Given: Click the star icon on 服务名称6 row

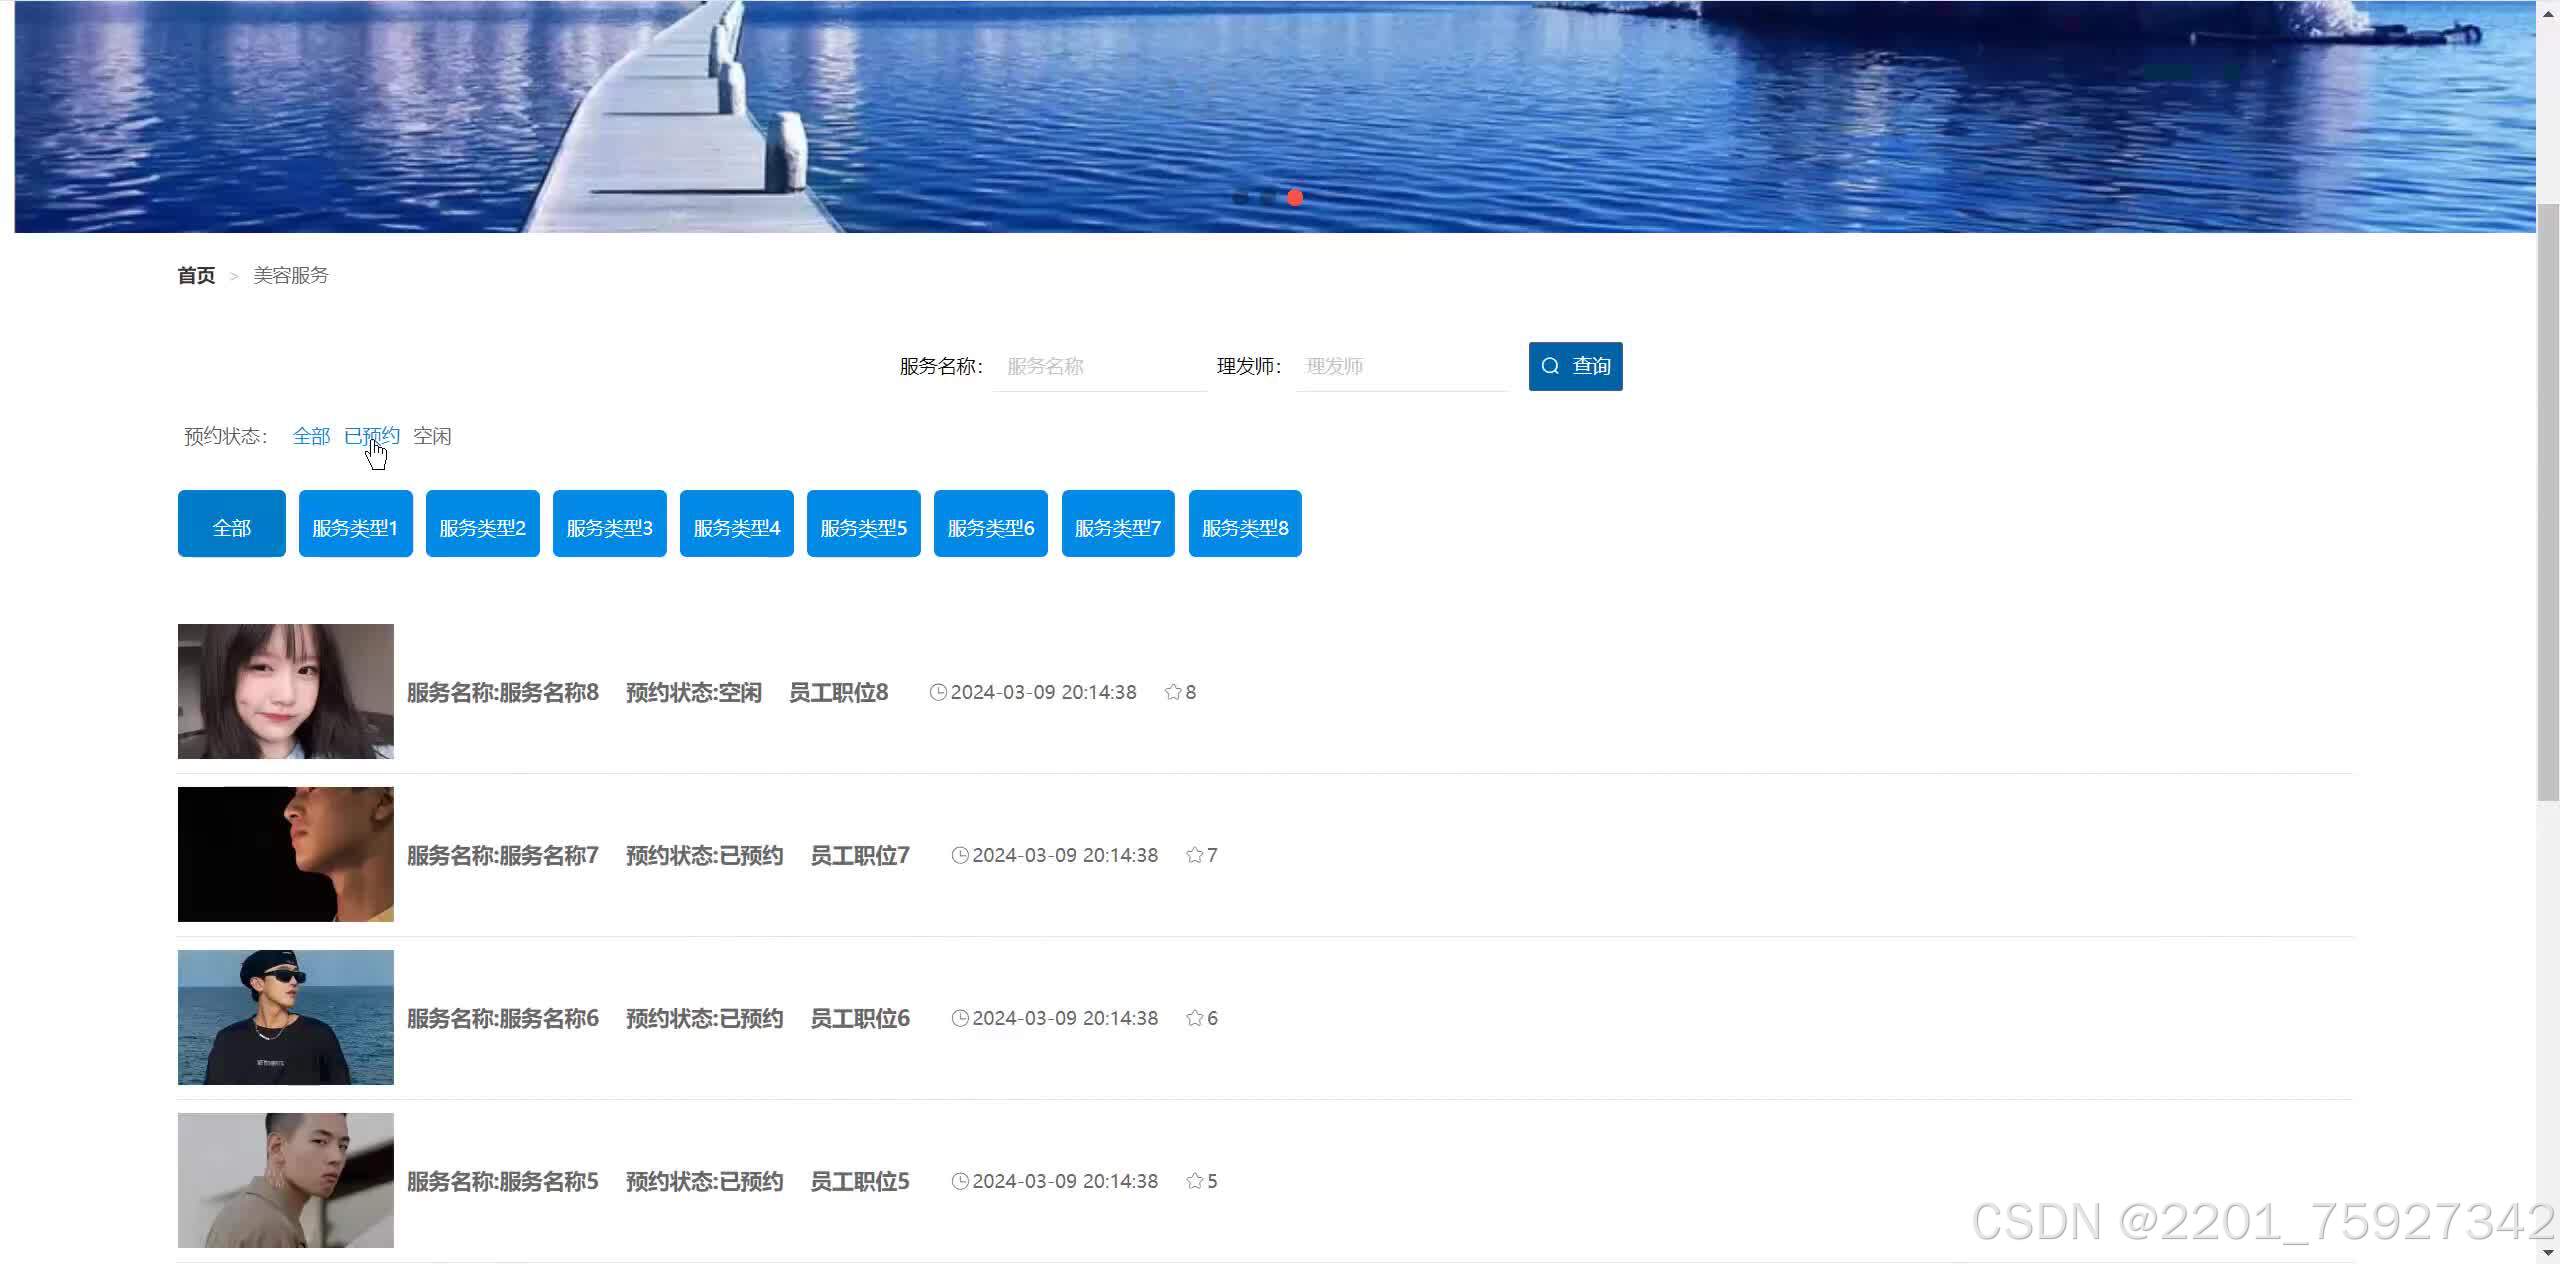Looking at the screenshot, I should click(x=1194, y=1018).
